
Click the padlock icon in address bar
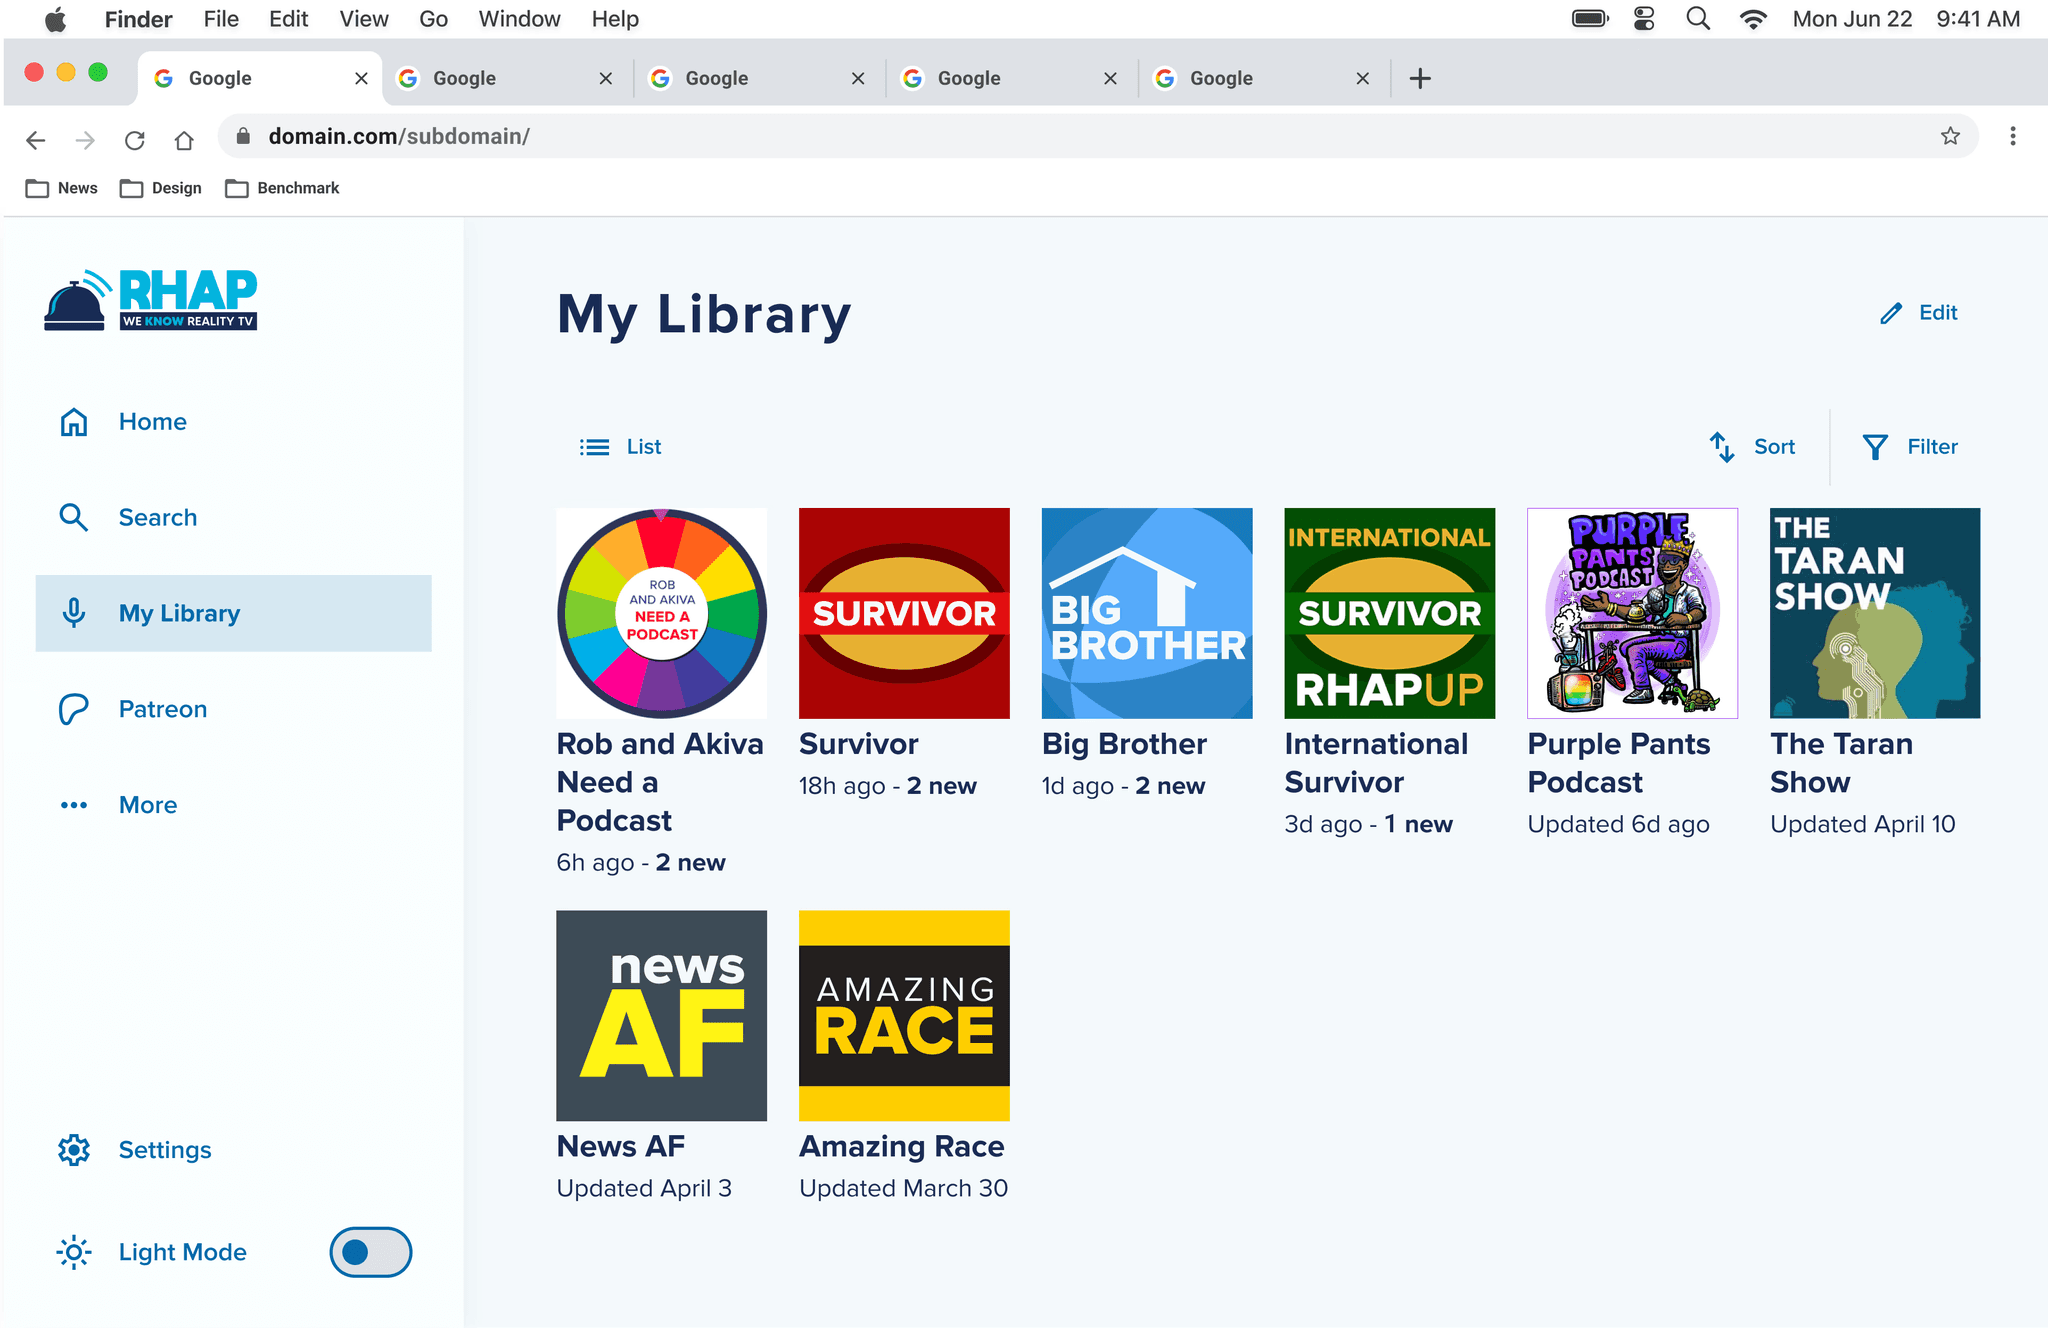point(243,136)
